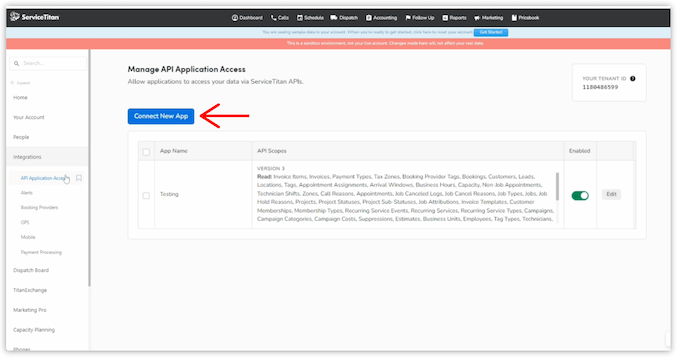Screen dimensions: 680x360
Task: Open Capacity Planning in the sidebar
Action: point(34,330)
